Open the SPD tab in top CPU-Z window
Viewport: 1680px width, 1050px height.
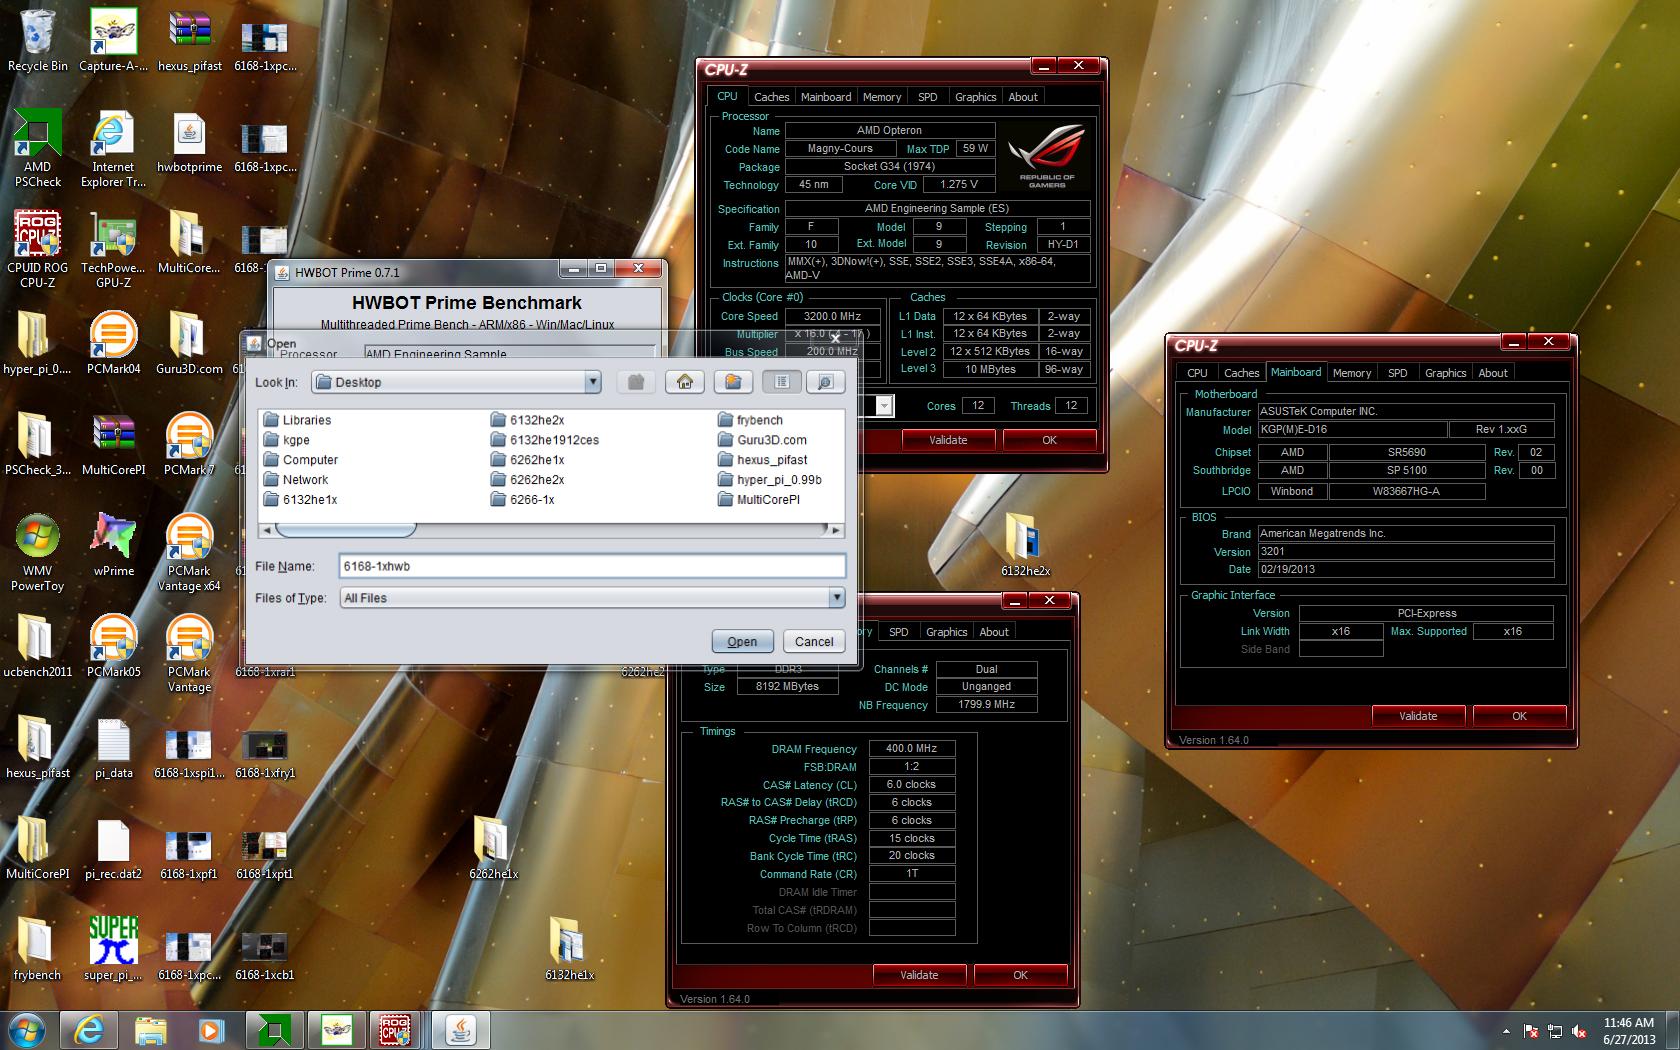(x=928, y=97)
